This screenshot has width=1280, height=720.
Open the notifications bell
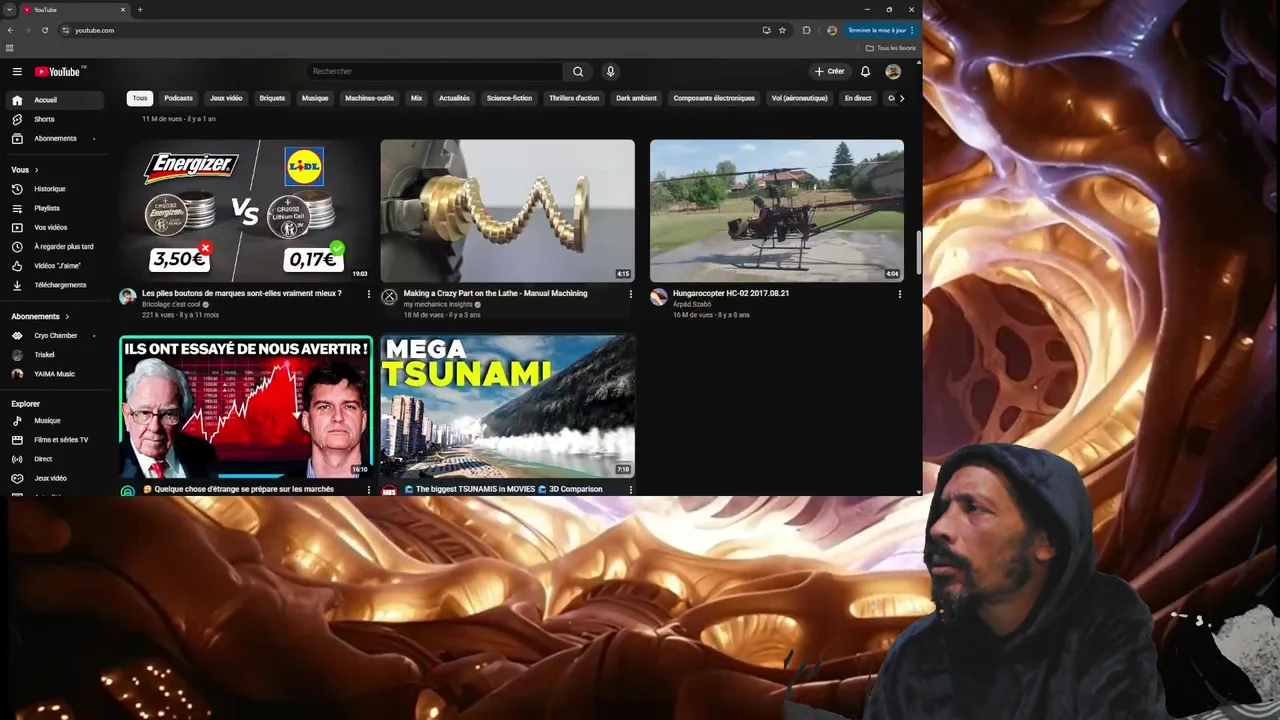click(865, 71)
